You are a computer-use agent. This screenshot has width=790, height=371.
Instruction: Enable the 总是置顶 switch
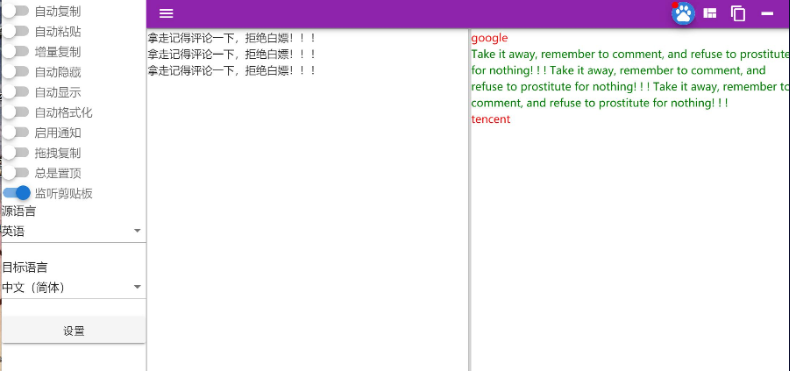(x=16, y=173)
